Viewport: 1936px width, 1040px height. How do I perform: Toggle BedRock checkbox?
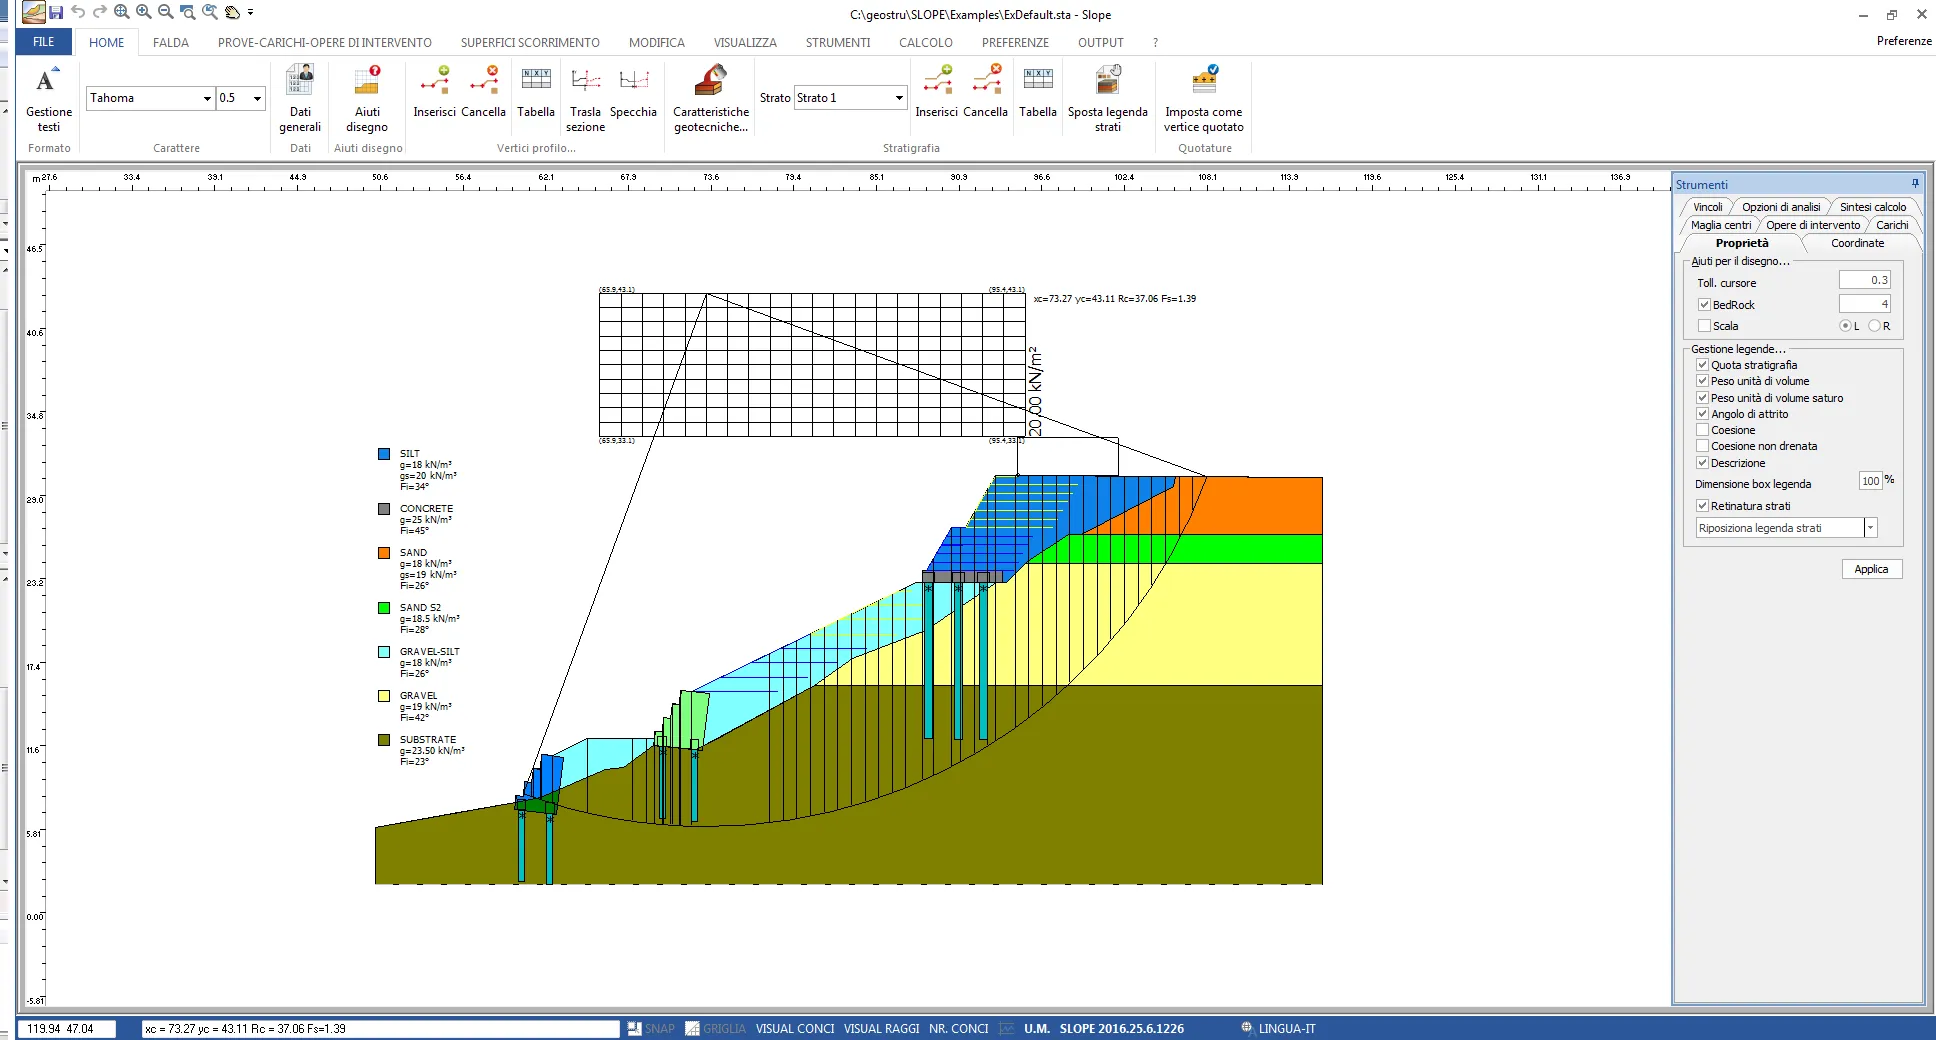pos(1704,305)
